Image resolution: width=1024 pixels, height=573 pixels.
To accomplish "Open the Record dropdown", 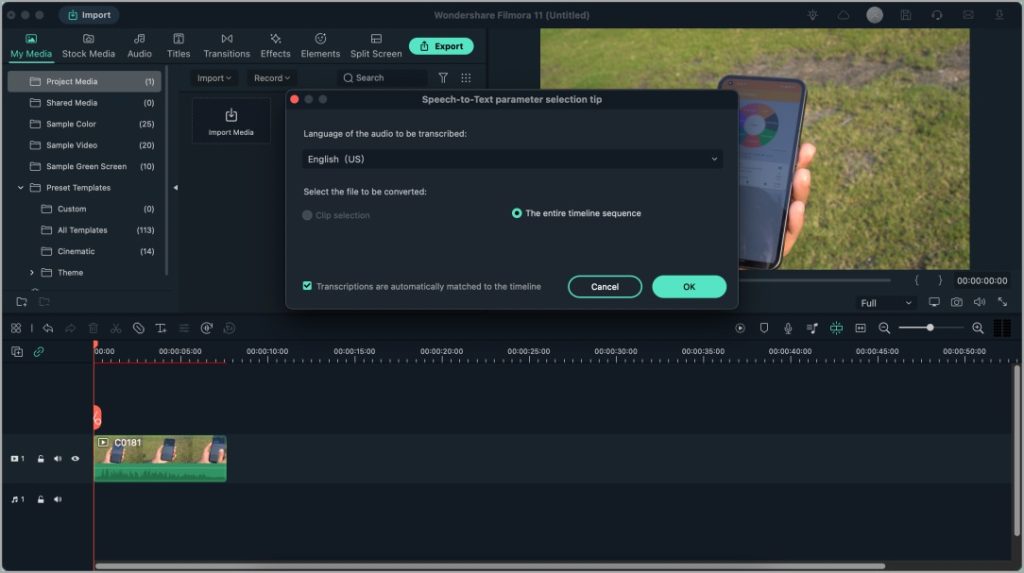I will pyautogui.click(x=272, y=78).
